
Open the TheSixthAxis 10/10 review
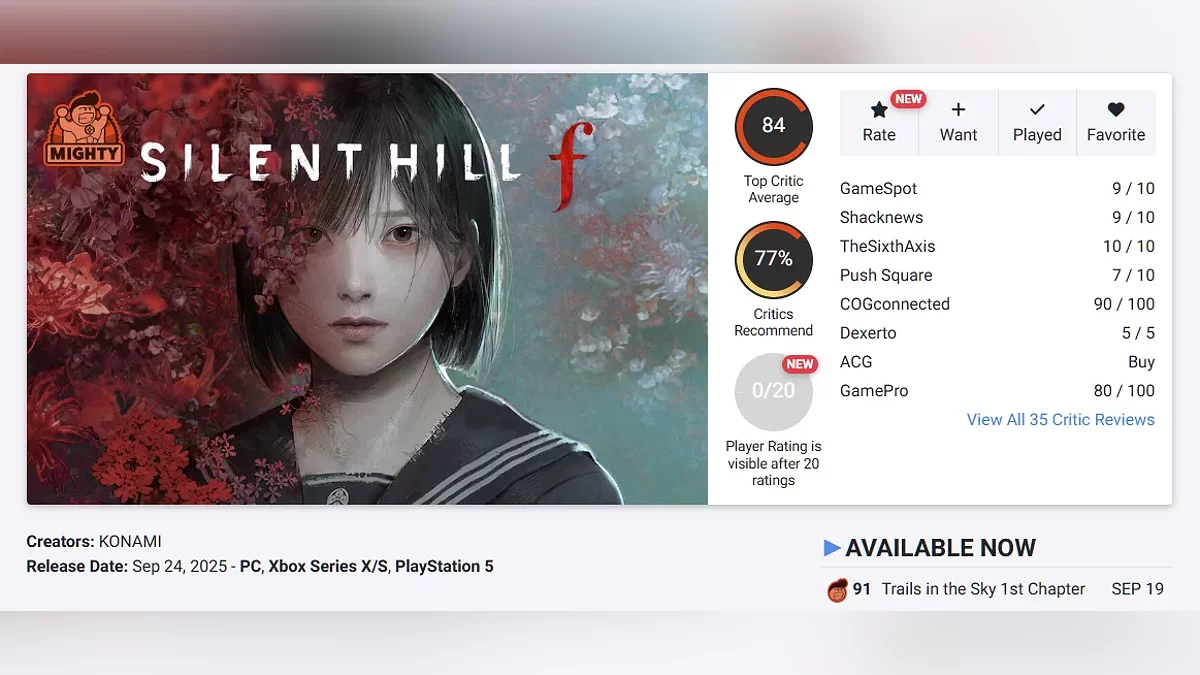click(997, 246)
